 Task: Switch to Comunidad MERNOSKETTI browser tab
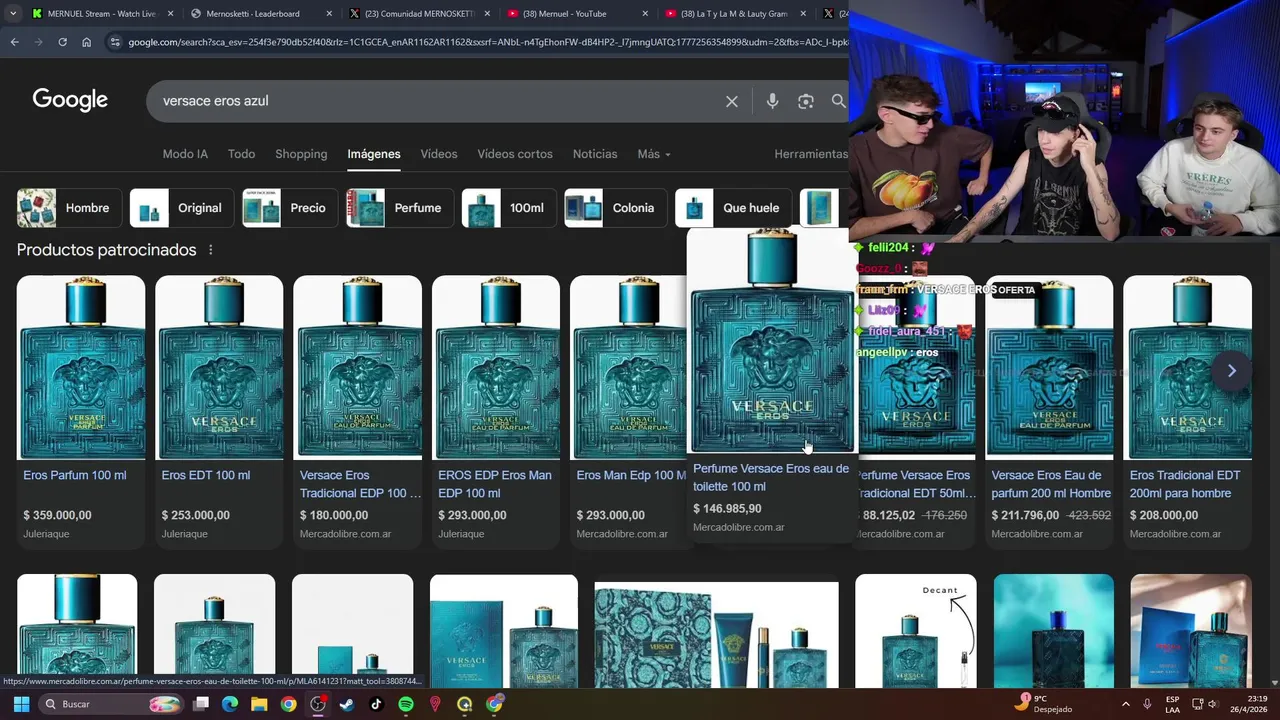[420, 14]
